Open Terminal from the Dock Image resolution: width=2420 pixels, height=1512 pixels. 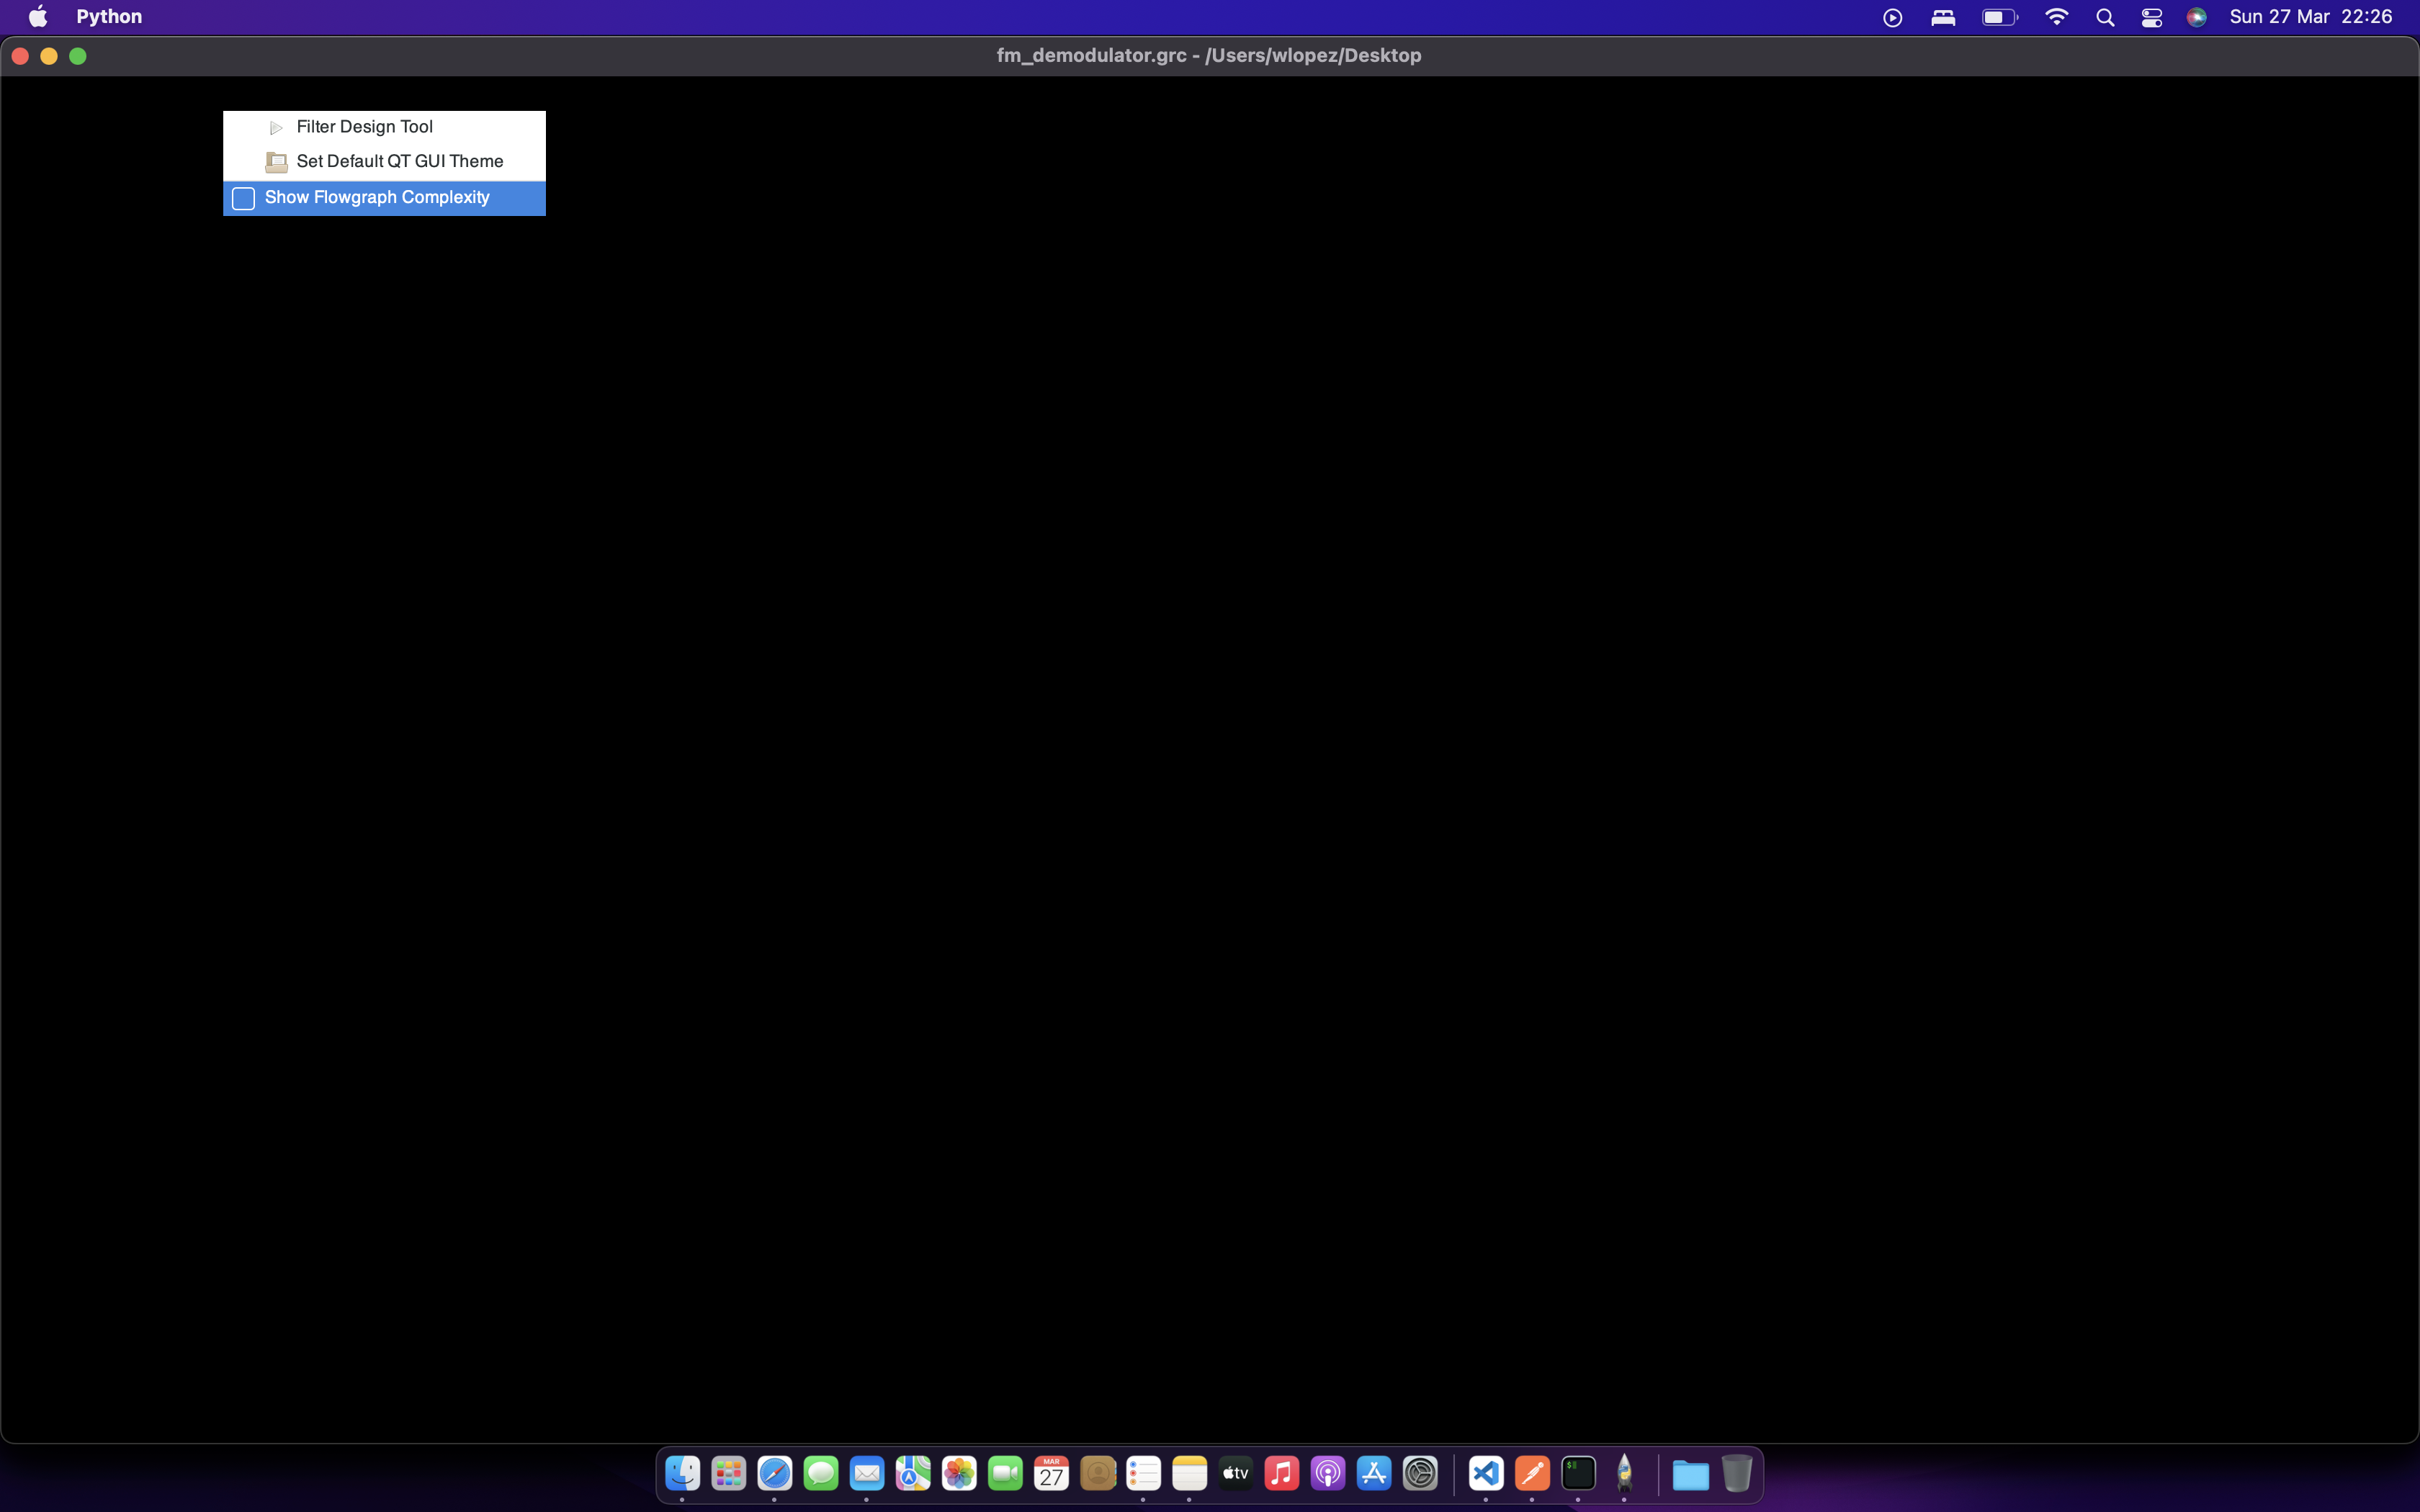(1579, 1472)
